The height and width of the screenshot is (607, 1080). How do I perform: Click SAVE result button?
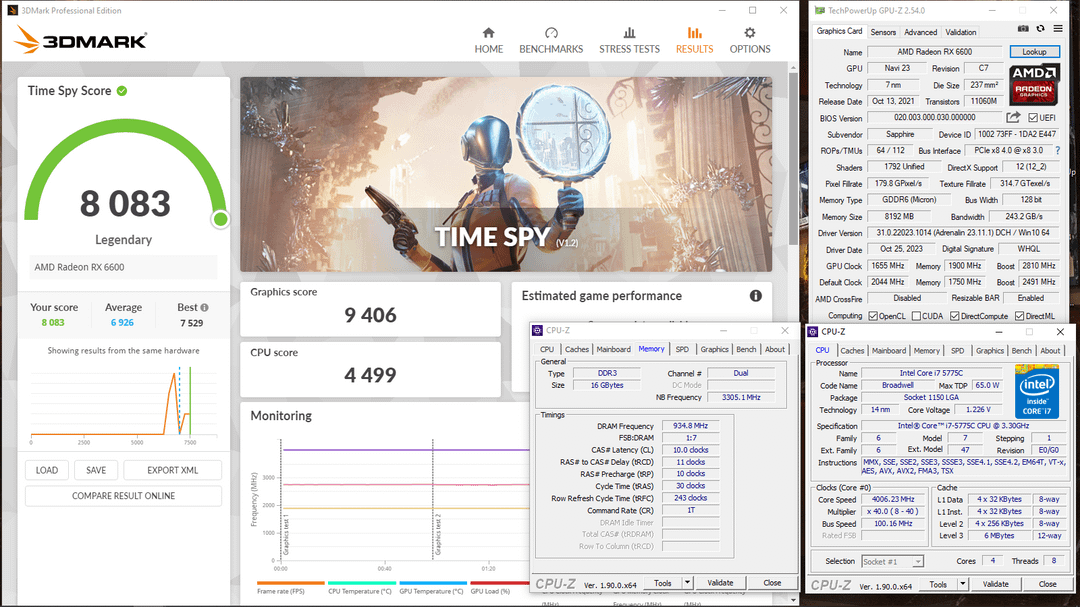96,470
